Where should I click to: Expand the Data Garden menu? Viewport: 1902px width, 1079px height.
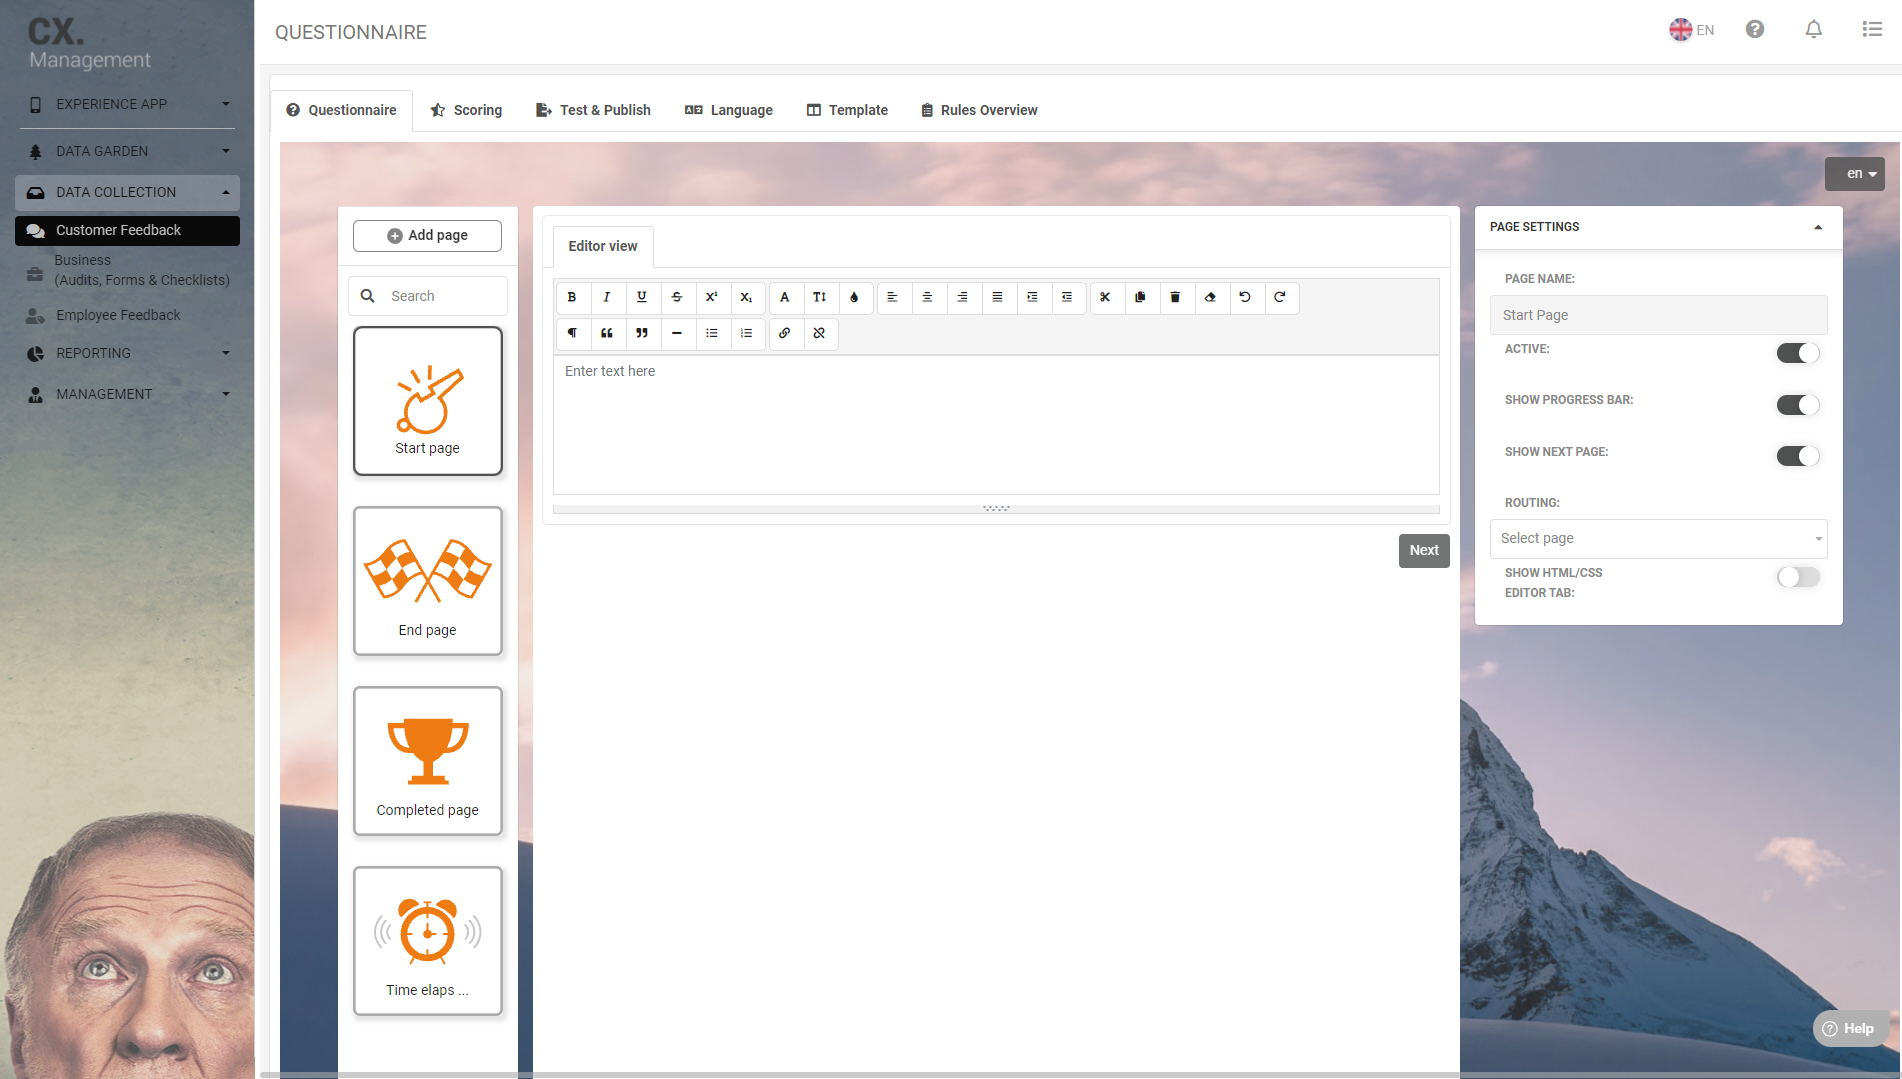[127, 151]
